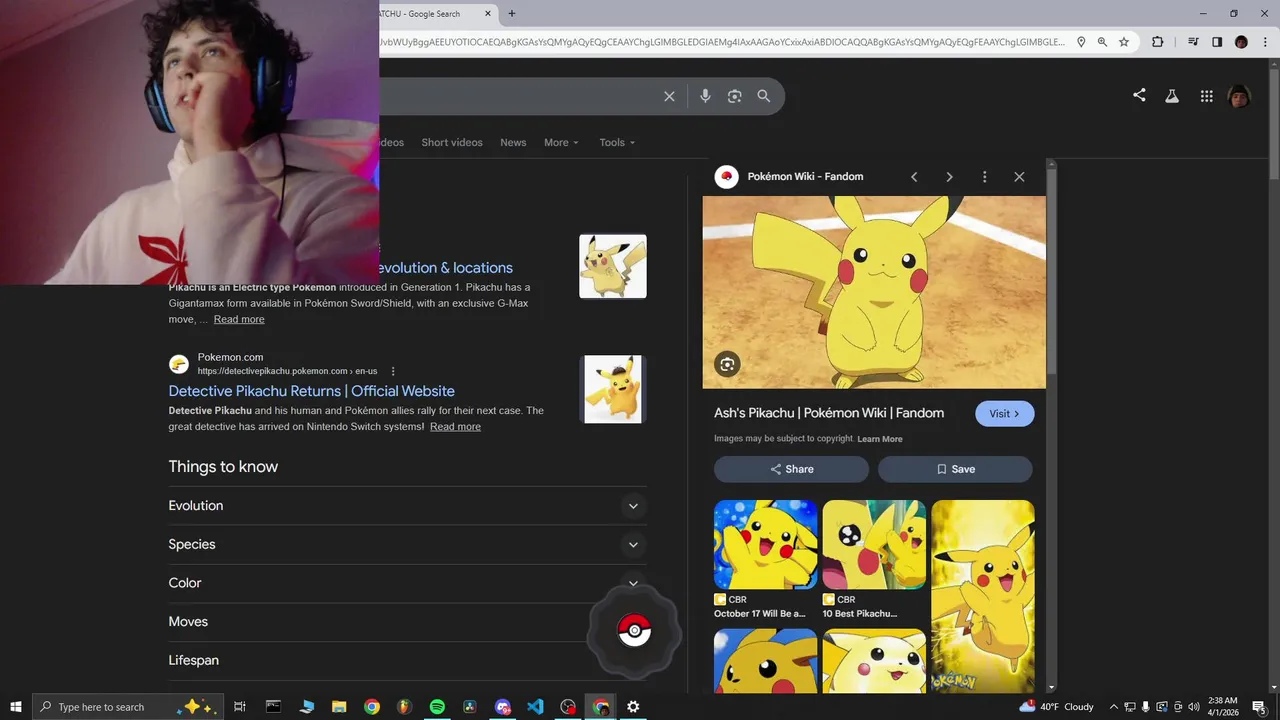Open the Detective Pikachu result thumbnail
Screen dimensions: 1280x720
[613, 389]
